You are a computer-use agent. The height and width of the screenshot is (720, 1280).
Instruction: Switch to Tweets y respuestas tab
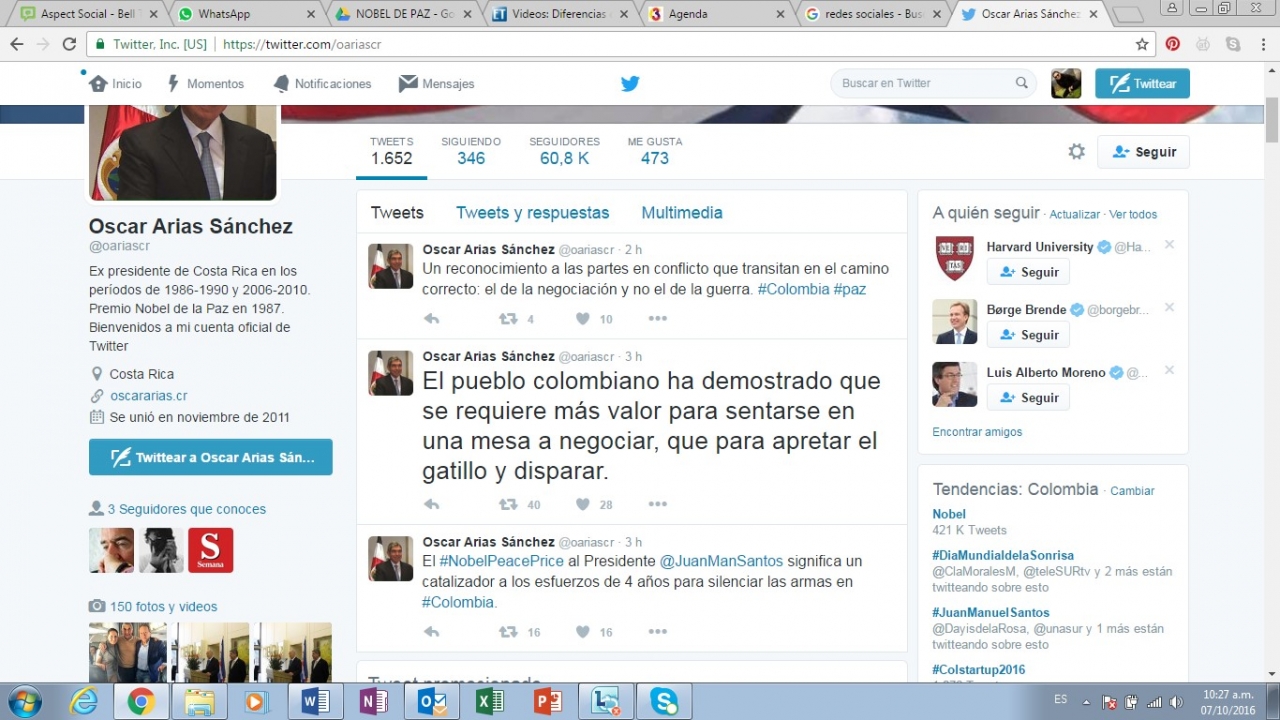pyautogui.click(x=532, y=213)
